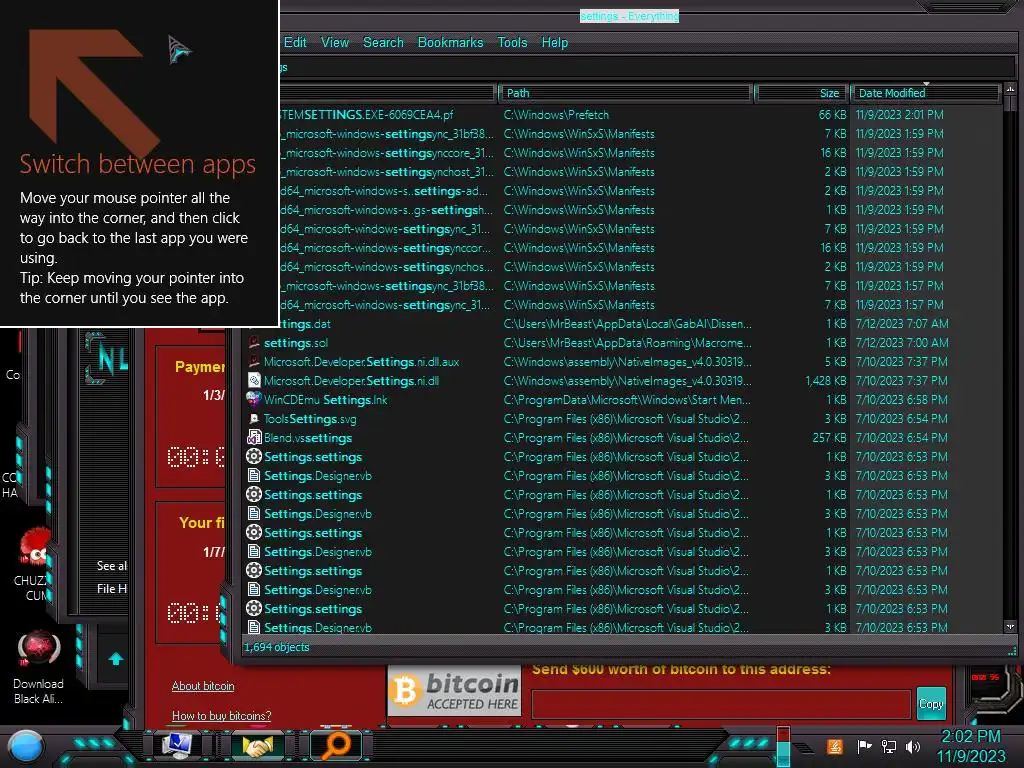Click the Roaming\Macrome... path cell
This screenshot has width=1024, height=768.
[x=628, y=343]
